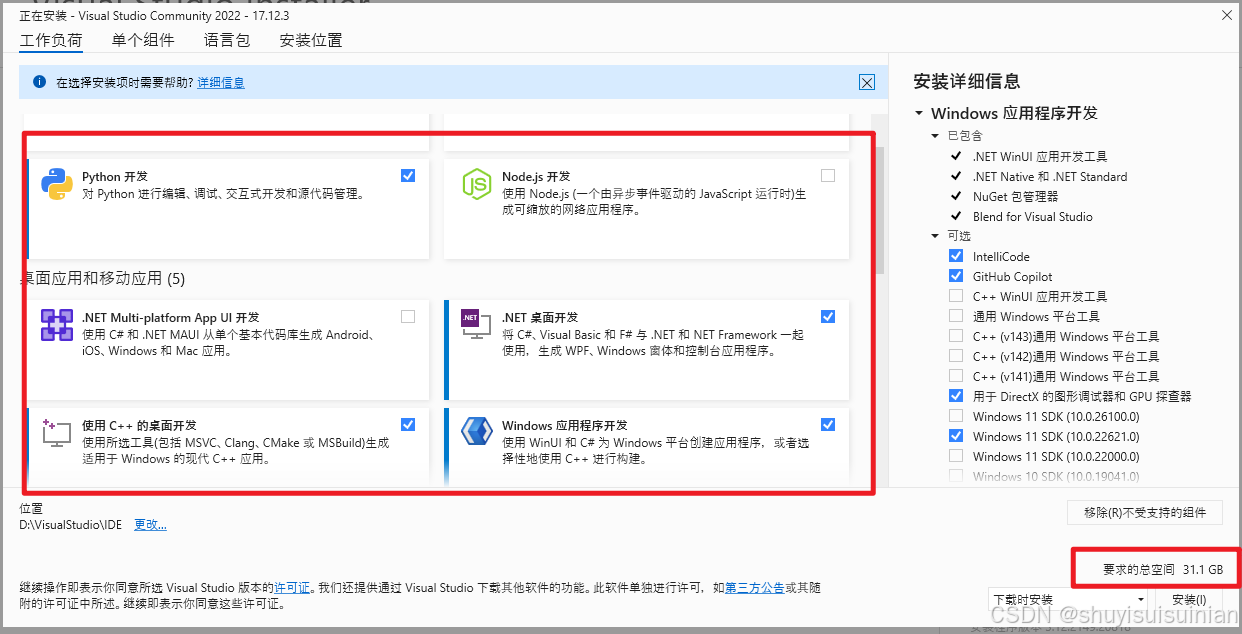The image size is (1242, 634).
Task: Check 通用 Windows 平台工具 component
Action: [956, 316]
